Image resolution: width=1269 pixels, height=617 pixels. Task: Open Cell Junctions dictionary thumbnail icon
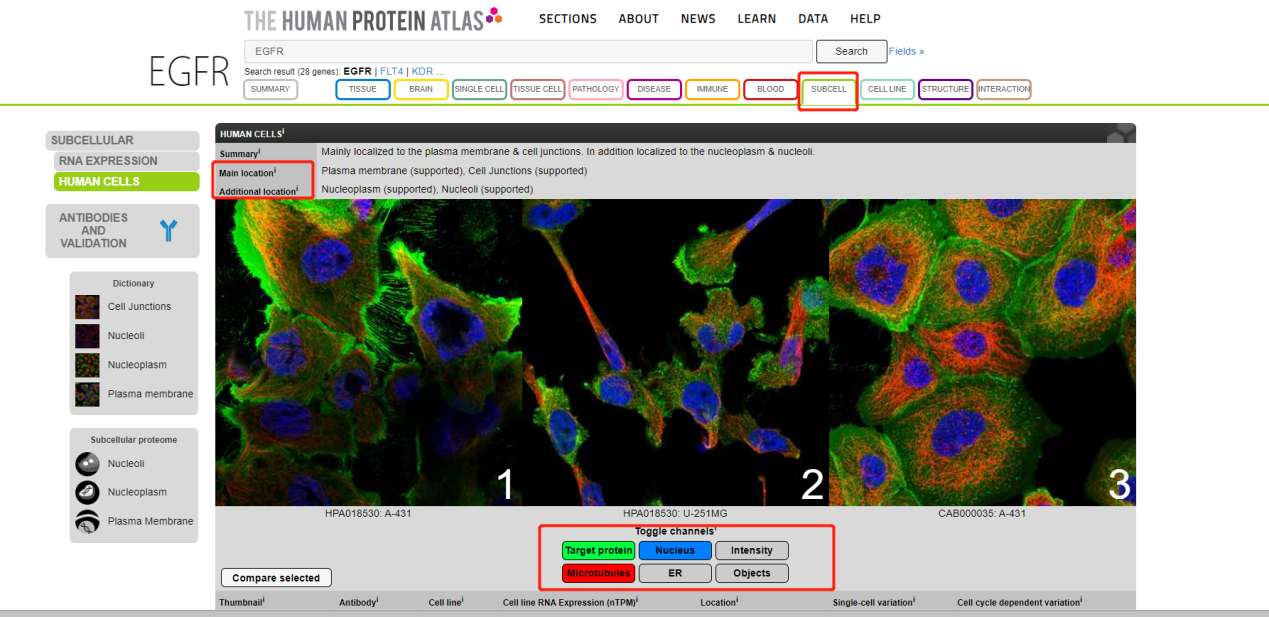[87, 307]
